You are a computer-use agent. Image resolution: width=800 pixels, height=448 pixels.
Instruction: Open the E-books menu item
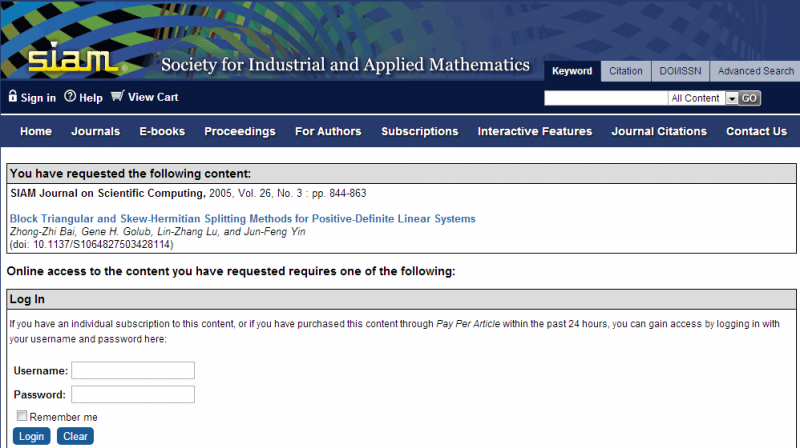pyautogui.click(x=162, y=131)
